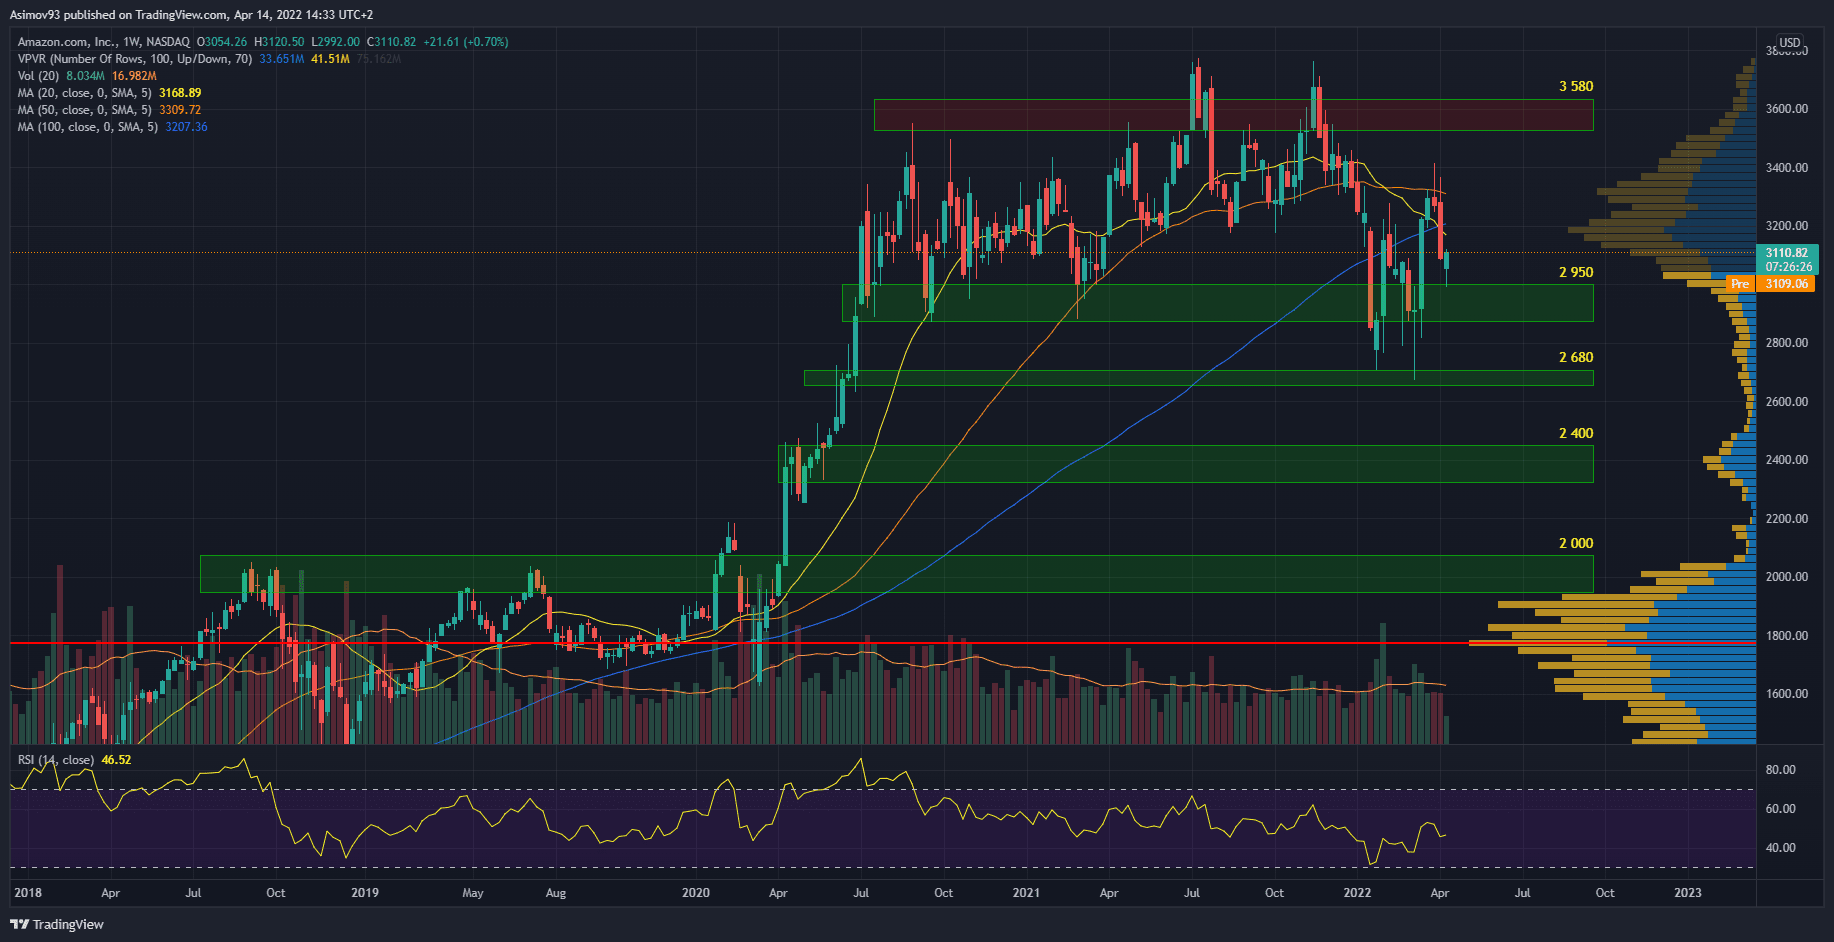Click the pre-market price 3109.06 label
Viewport: 1834px width, 942px height.
[1786, 284]
